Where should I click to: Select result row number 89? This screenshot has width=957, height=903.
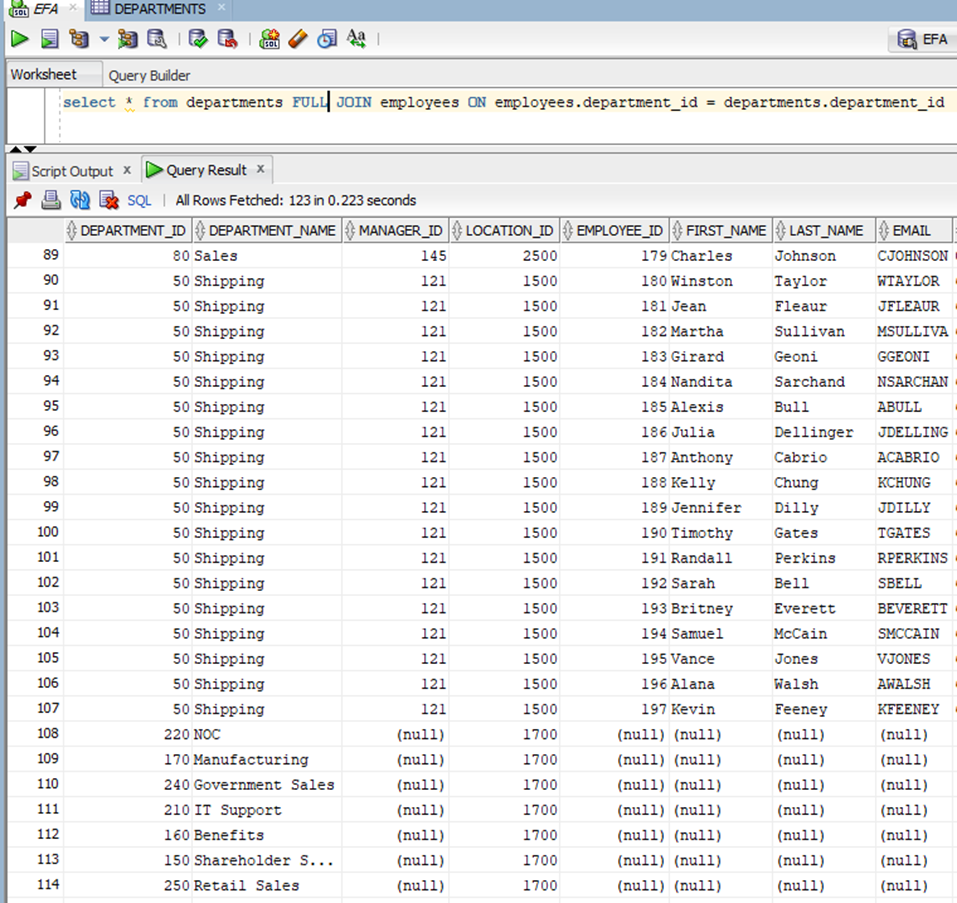click(x=35, y=255)
